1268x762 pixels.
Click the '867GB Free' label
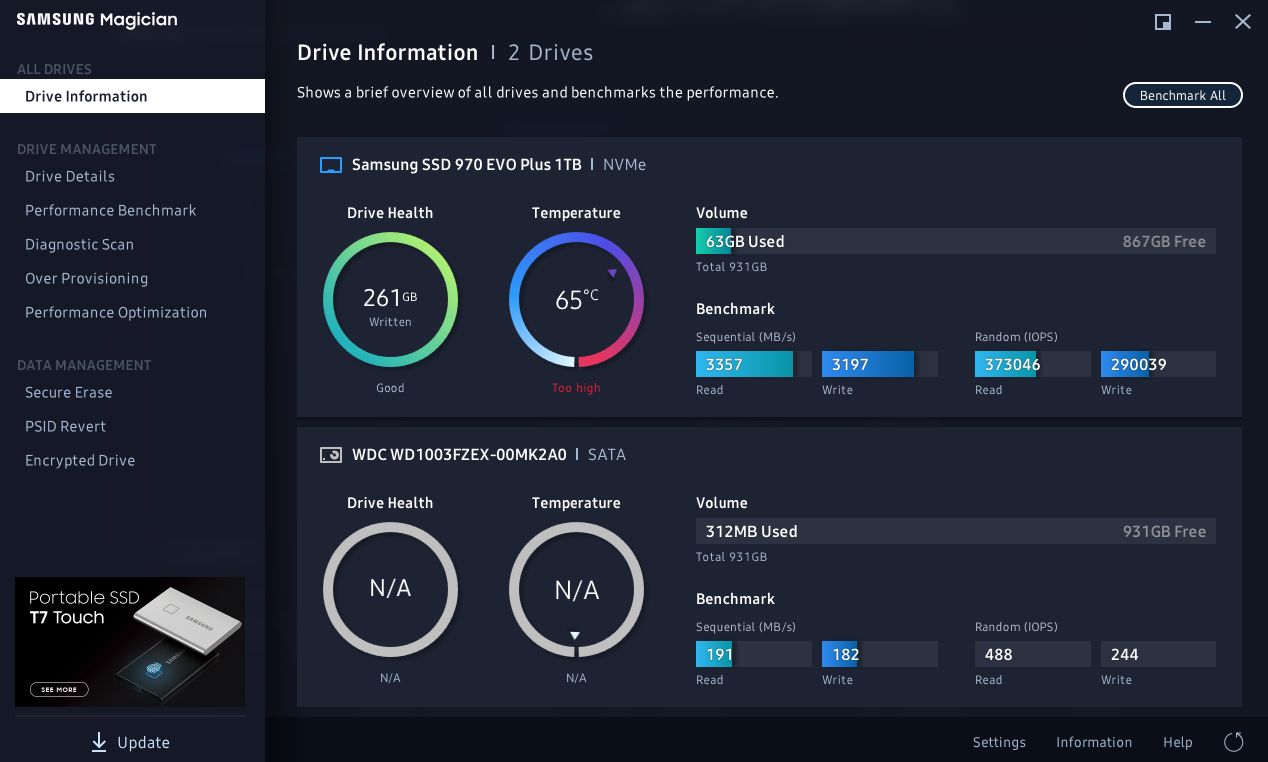[1164, 241]
